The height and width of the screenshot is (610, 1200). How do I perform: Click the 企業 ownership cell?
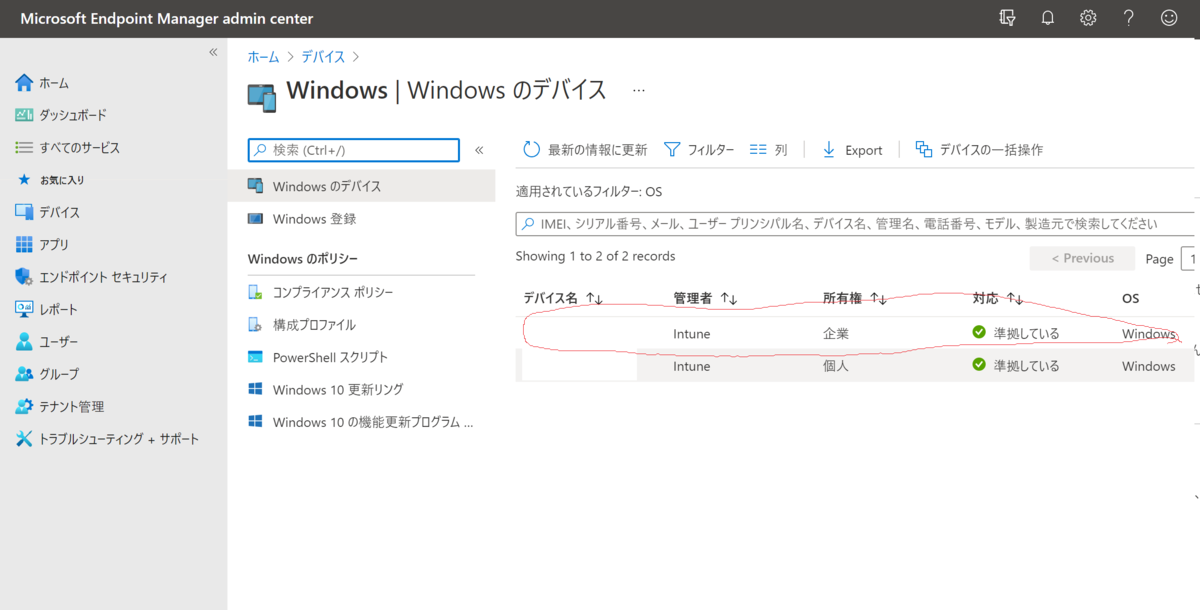point(836,334)
